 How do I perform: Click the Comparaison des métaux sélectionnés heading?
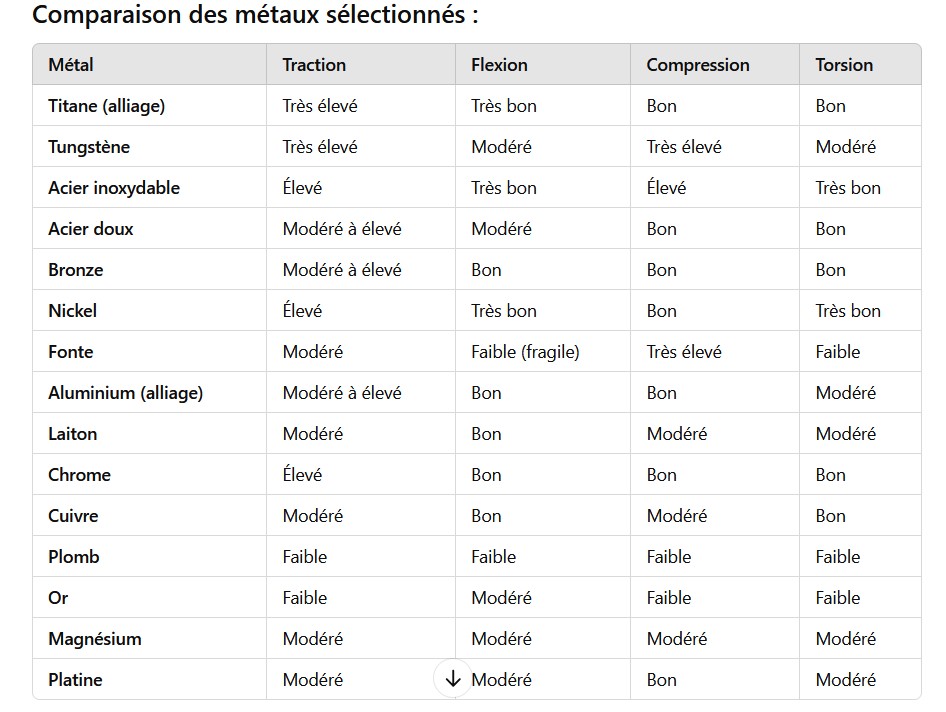tap(255, 16)
